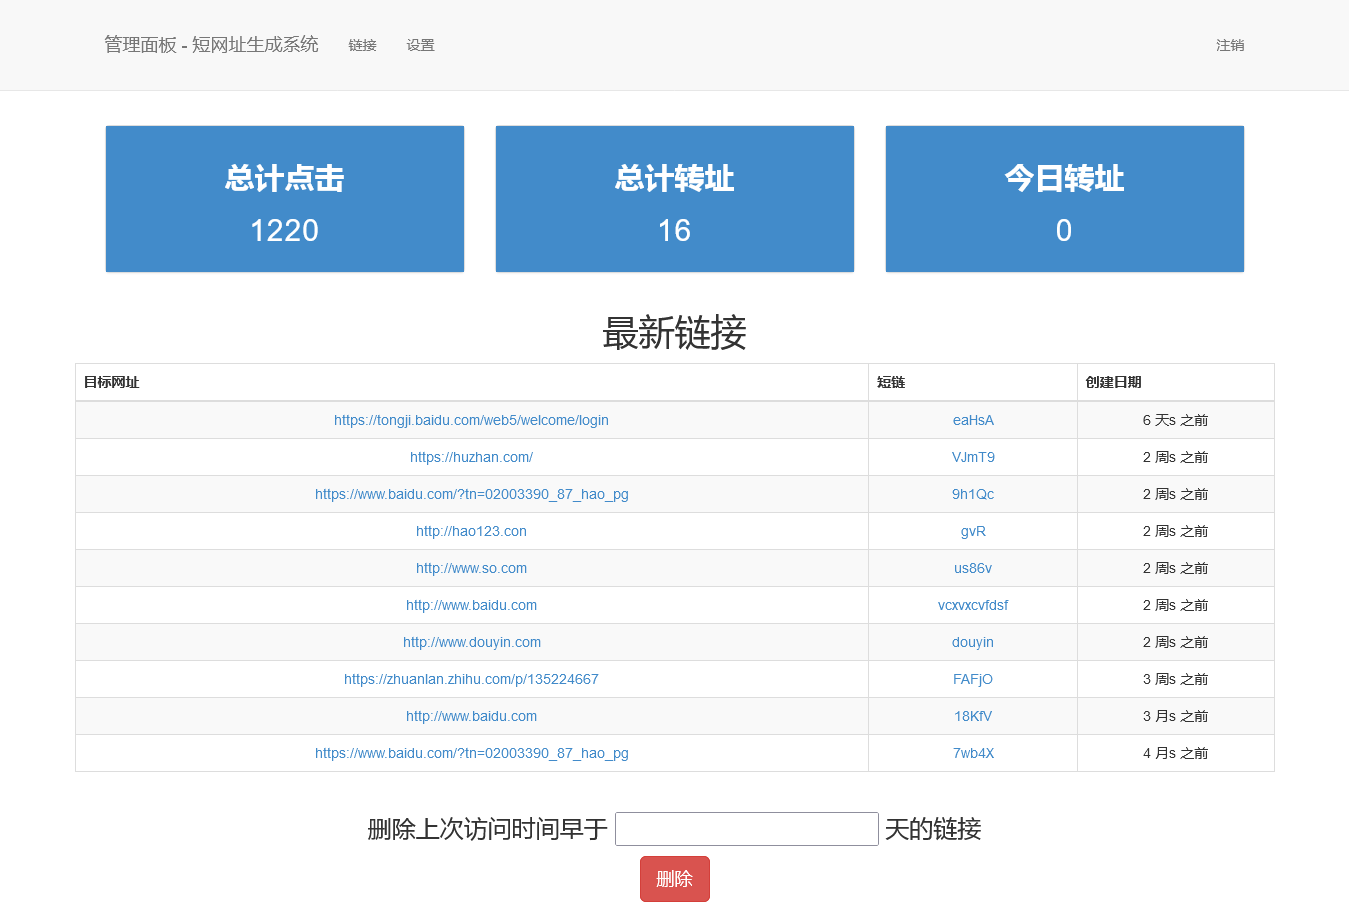Open the https://huzhan.com/ target link

471,457
